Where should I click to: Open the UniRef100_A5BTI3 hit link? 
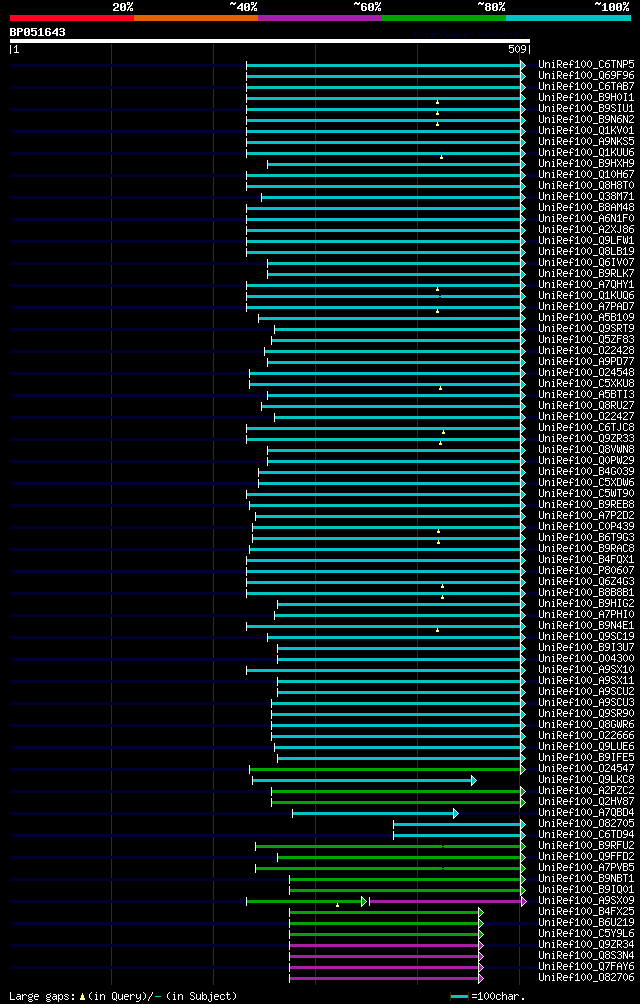(x=586, y=395)
